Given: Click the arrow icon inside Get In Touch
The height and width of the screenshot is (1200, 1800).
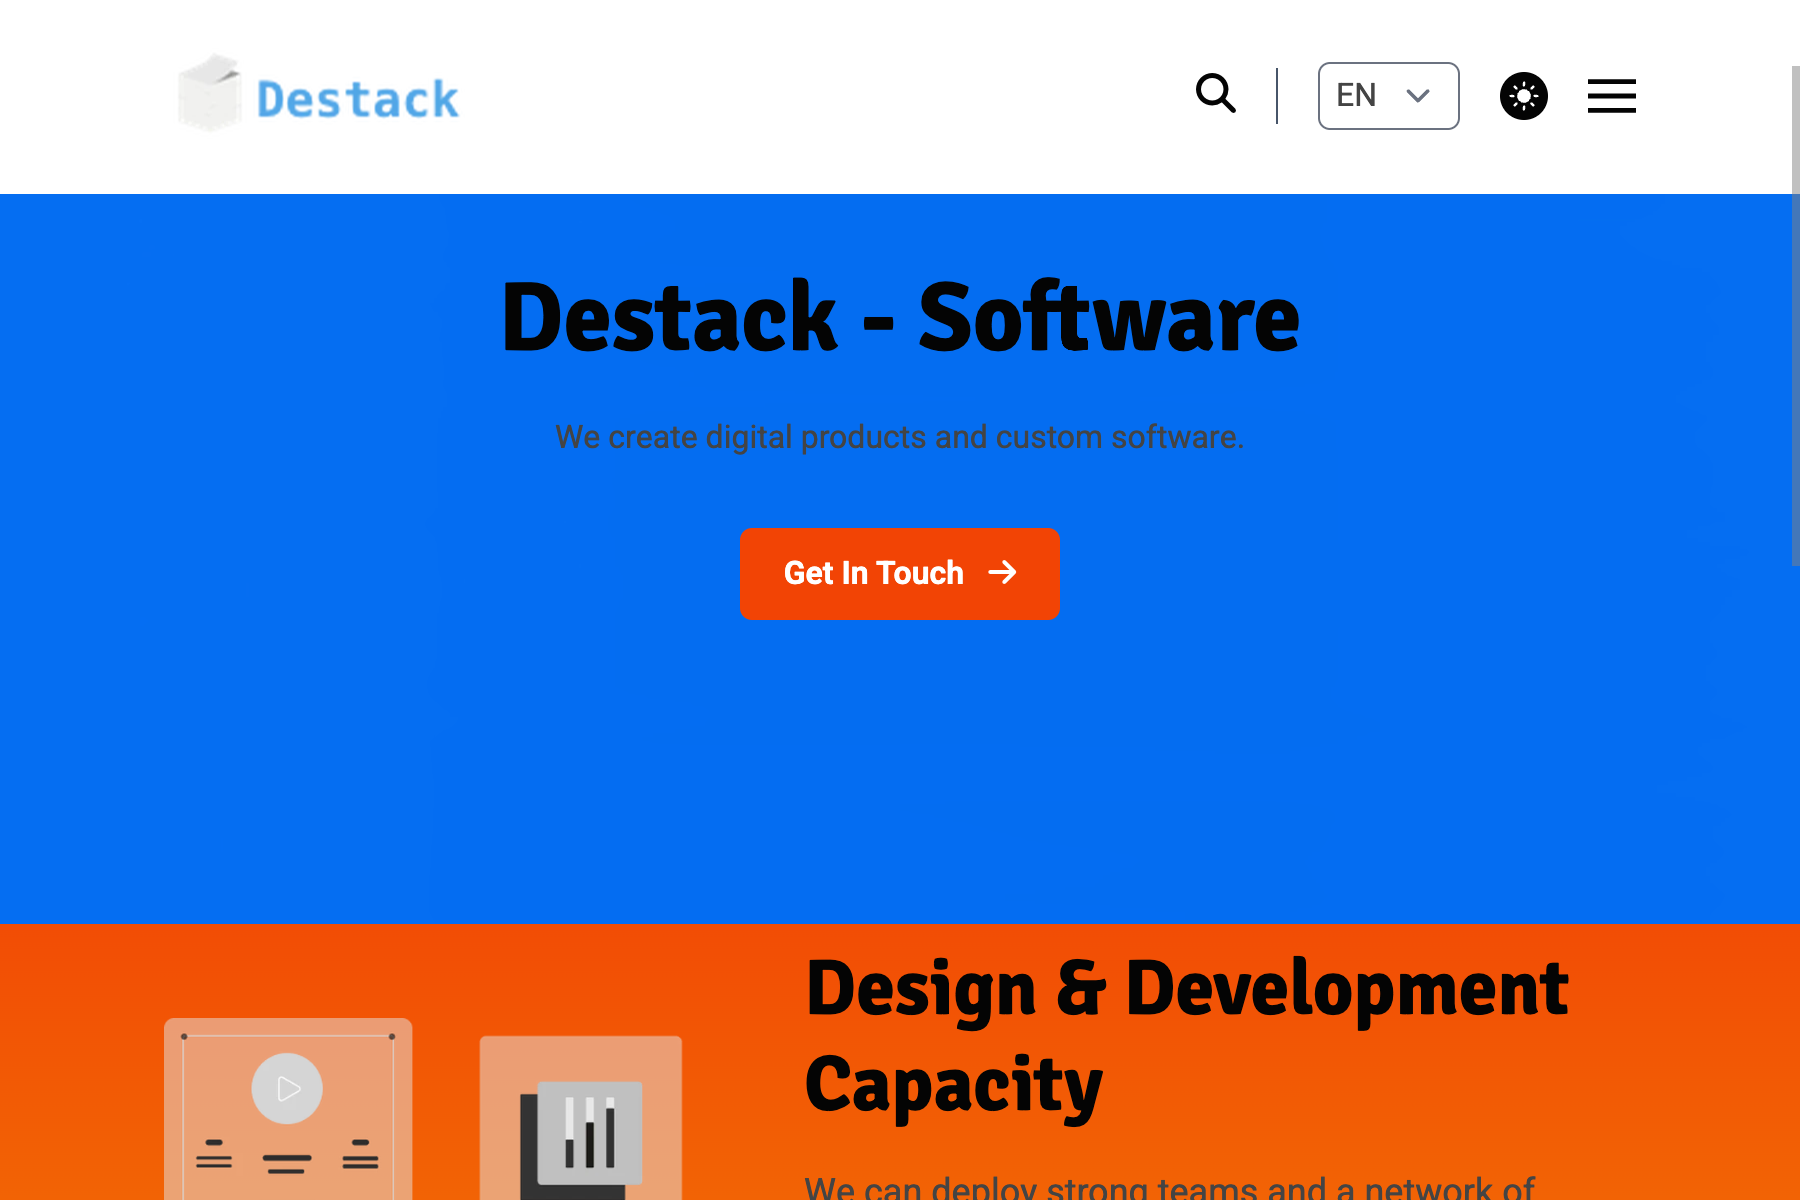Looking at the screenshot, I should point(1003,573).
